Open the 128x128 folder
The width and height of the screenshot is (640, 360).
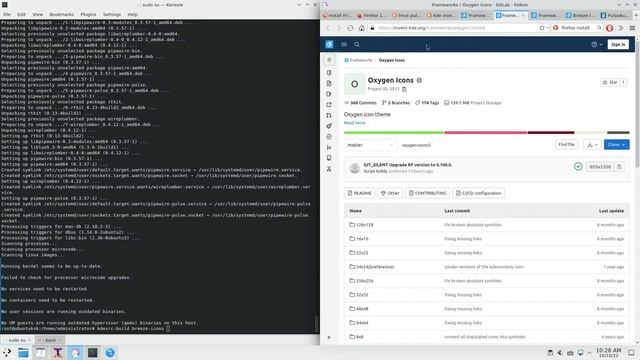[x=364, y=225]
